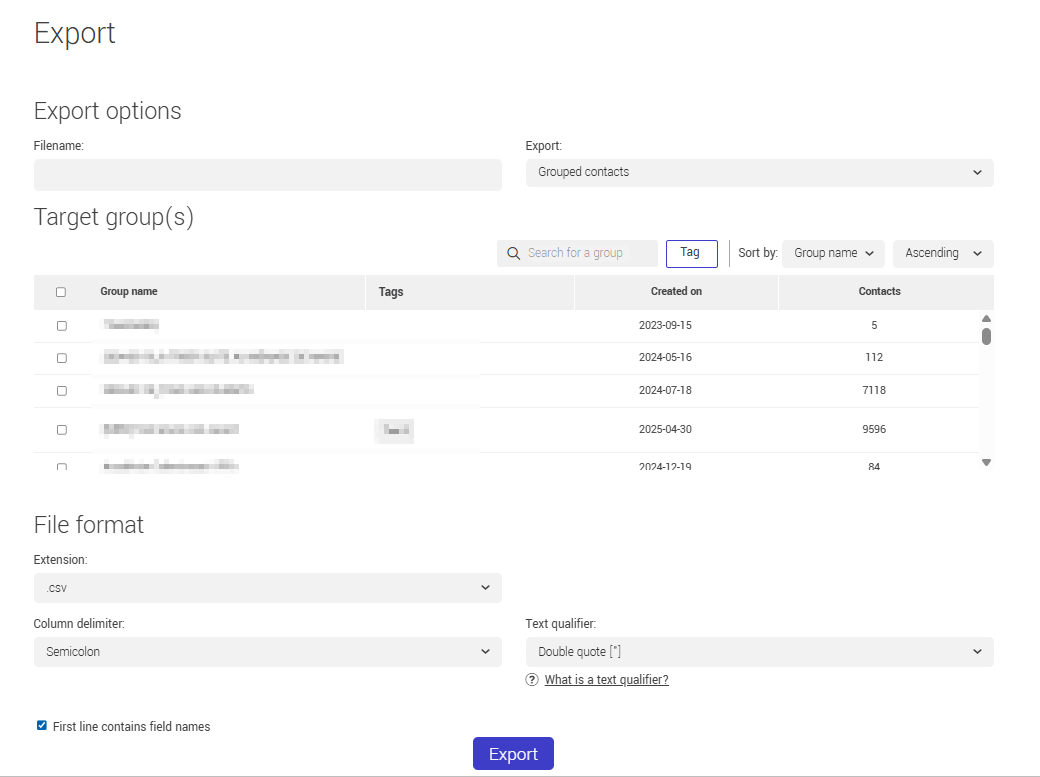This screenshot has width=1040, height=777.
Task: Click the group list scrollbar thumb
Action: pyautogui.click(x=986, y=337)
